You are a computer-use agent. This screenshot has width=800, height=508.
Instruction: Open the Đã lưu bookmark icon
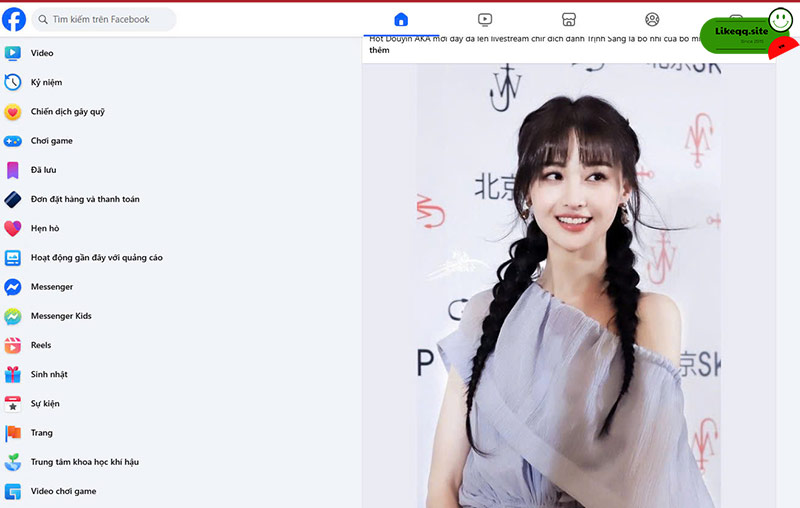point(13,170)
